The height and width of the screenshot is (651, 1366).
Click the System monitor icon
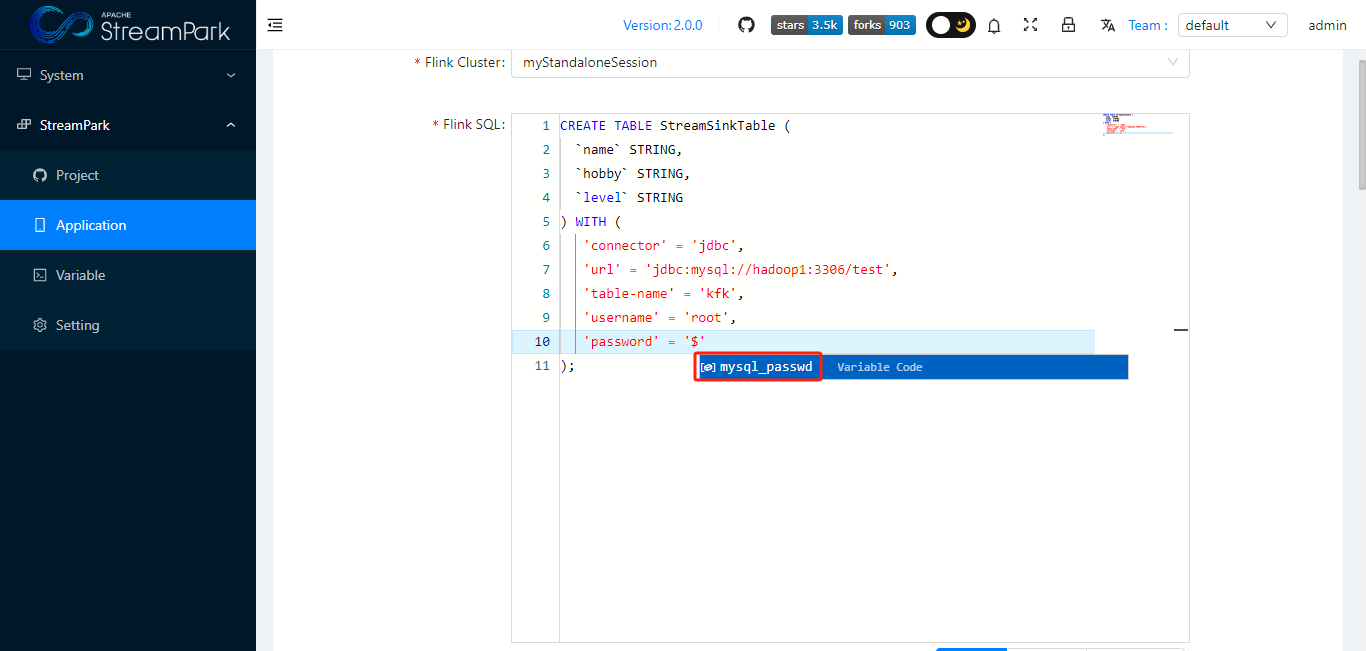24,75
